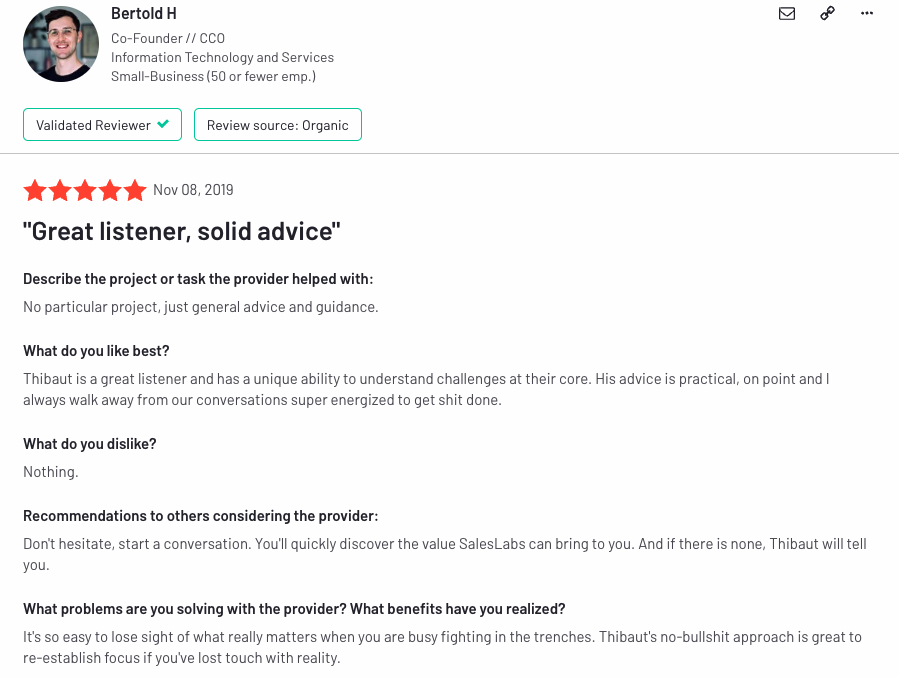Click the envelope email icon
Image resolution: width=899 pixels, height=678 pixels.
click(787, 13)
